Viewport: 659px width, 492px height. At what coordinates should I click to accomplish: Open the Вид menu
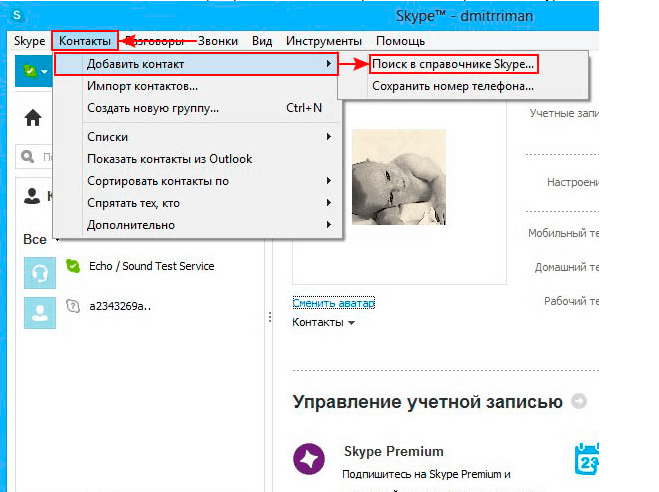coord(262,41)
